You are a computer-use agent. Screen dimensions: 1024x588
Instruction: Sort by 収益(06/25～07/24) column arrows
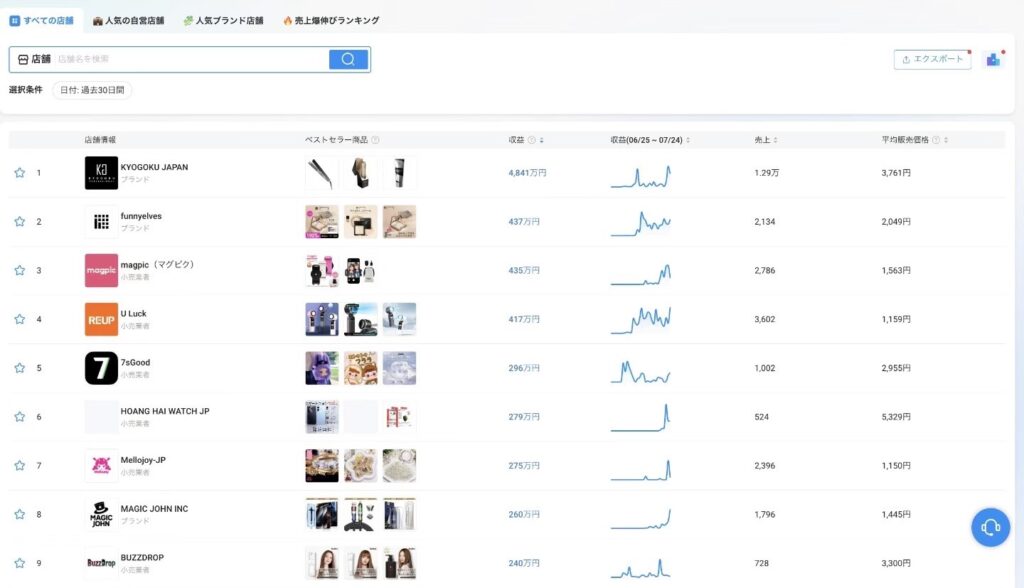coord(688,140)
